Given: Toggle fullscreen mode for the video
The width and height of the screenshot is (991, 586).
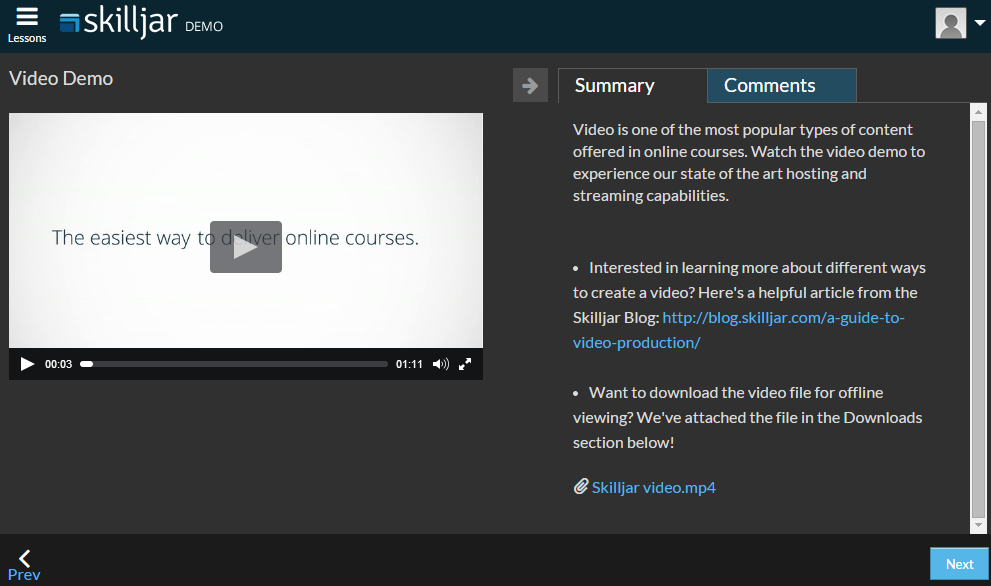Looking at the screenshot, I should coord(465,364).
